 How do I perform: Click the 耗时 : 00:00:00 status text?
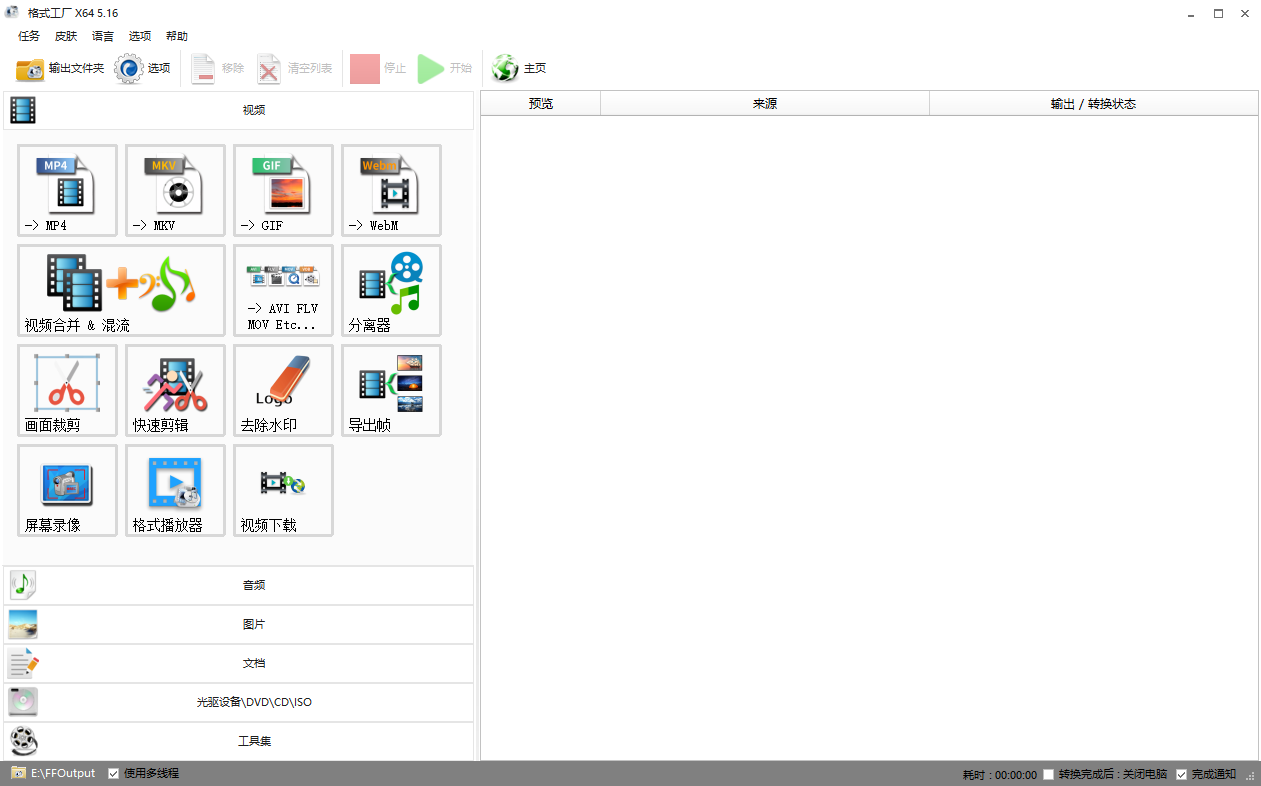1000,774
